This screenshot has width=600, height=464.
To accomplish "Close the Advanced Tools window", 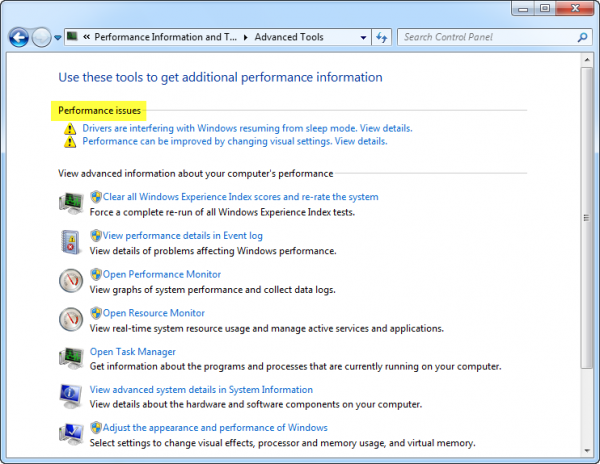I will [x=575, y=8].
